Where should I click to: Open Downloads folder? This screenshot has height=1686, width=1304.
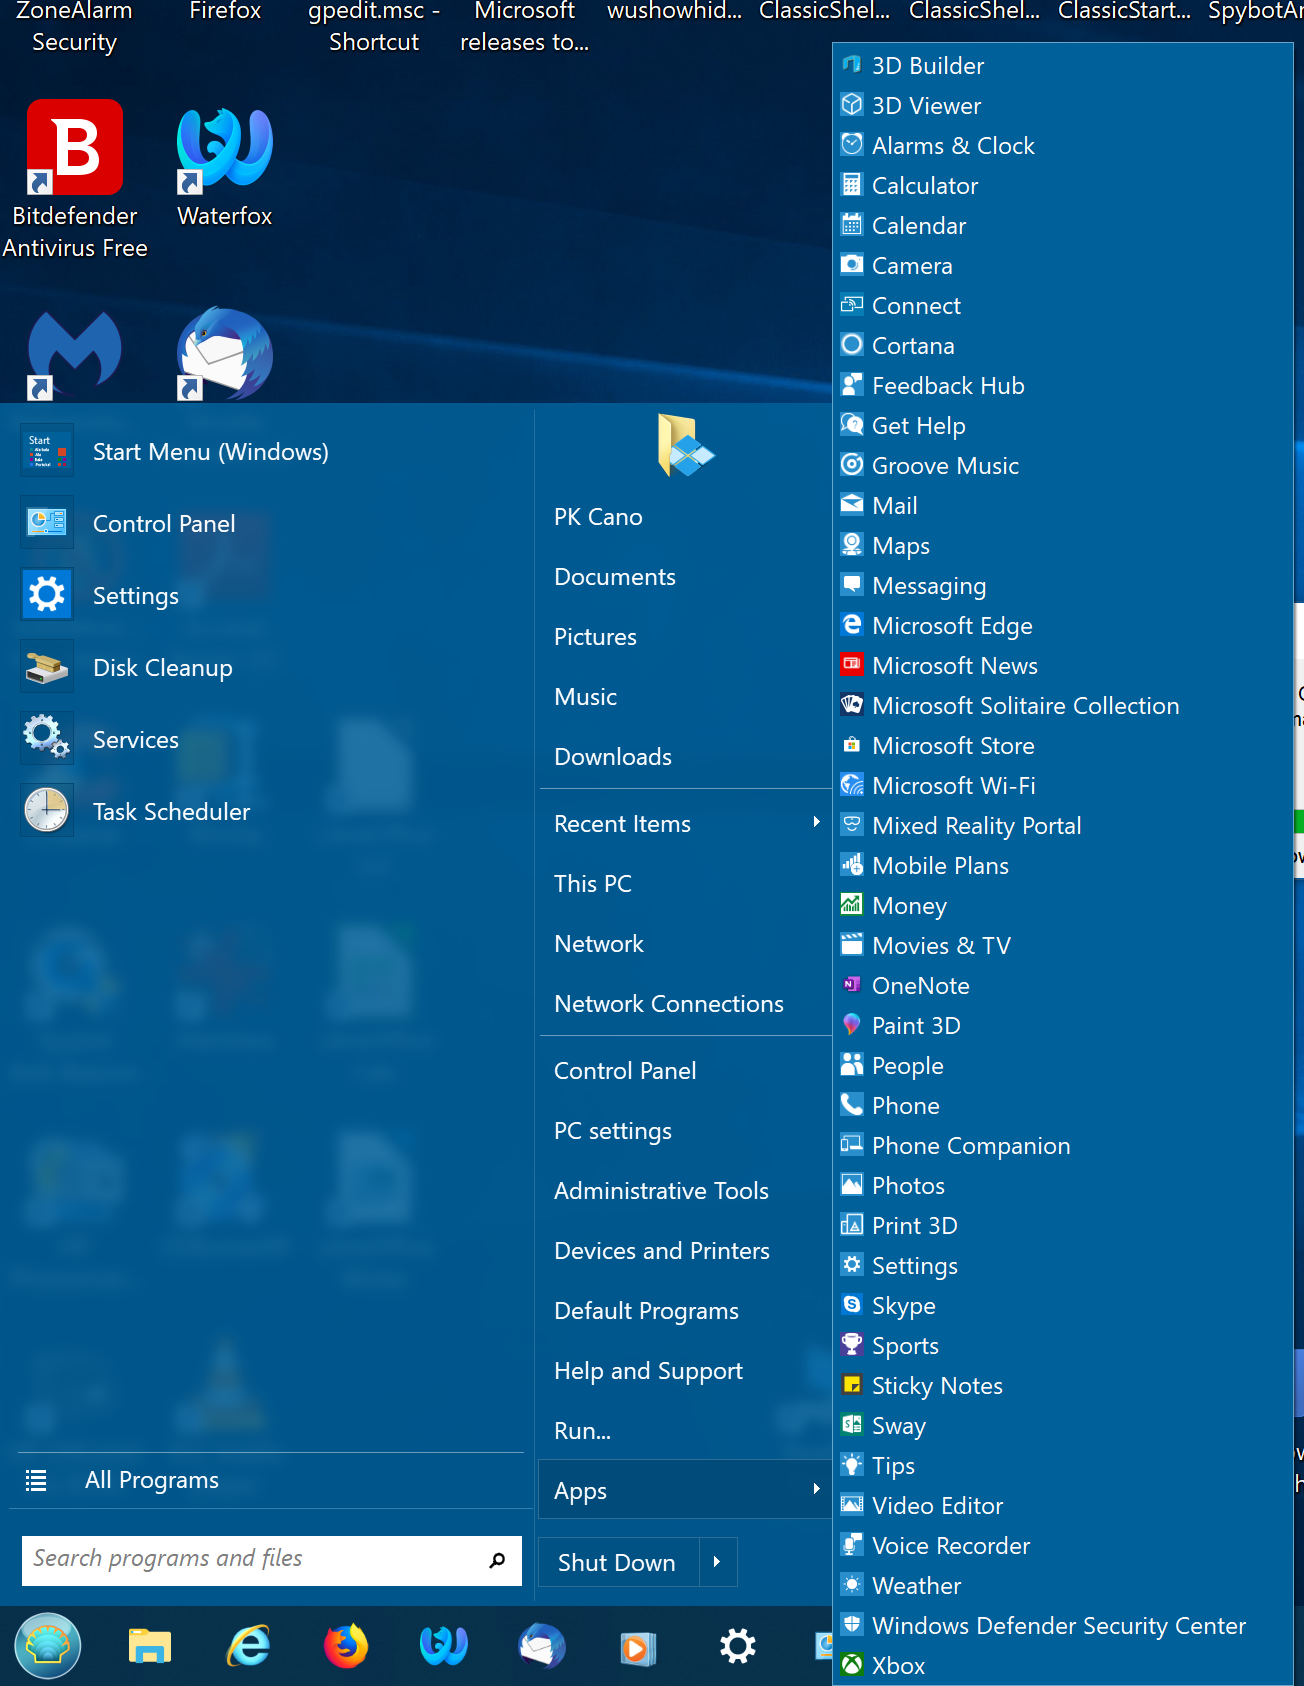pyautogui.click(x=685, y=757)
